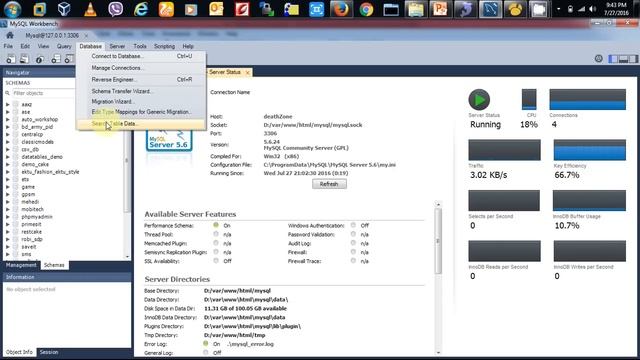Expand the auto_workshop schema
Image resolution: width=640 pixels, height=360 pixels.
click(8, 120)
